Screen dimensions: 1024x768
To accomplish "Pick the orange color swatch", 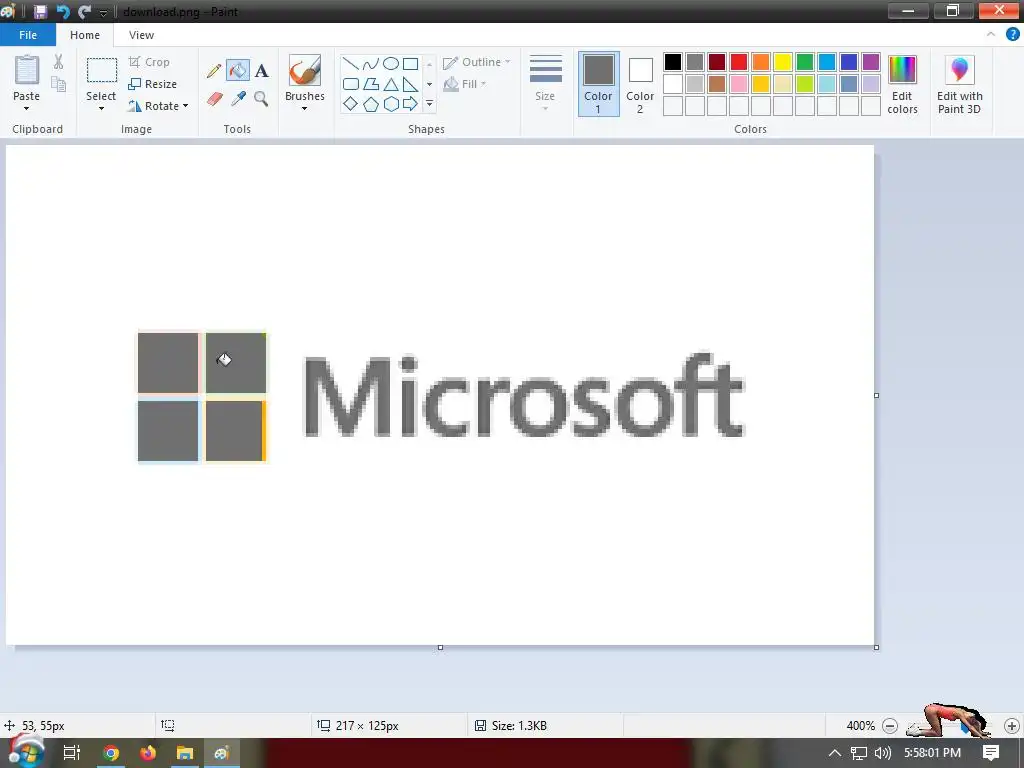I will [x=761, y=62].
